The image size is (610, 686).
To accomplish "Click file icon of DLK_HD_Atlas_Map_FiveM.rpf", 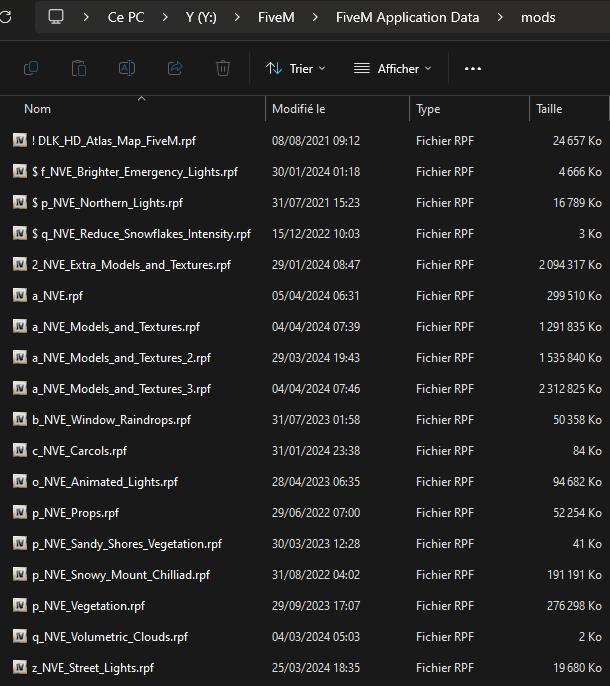I will [x=20, y=140].
